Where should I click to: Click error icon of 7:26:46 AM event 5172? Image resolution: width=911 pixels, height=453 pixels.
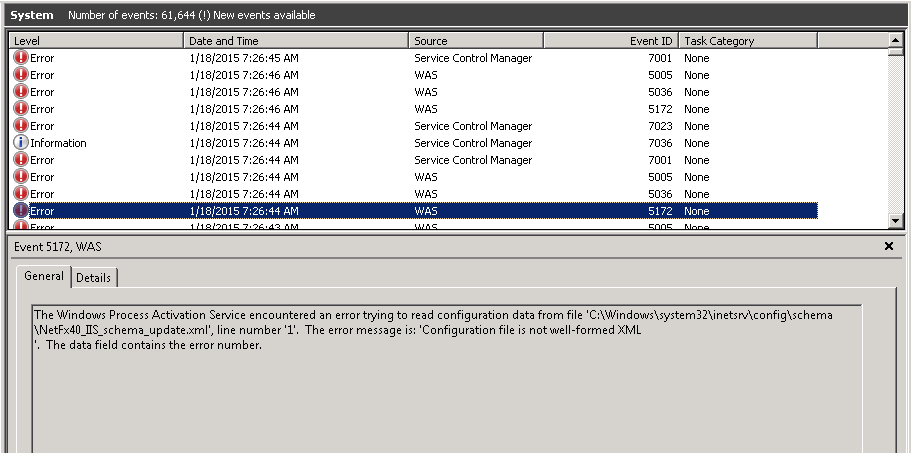(x=21, y=109)
